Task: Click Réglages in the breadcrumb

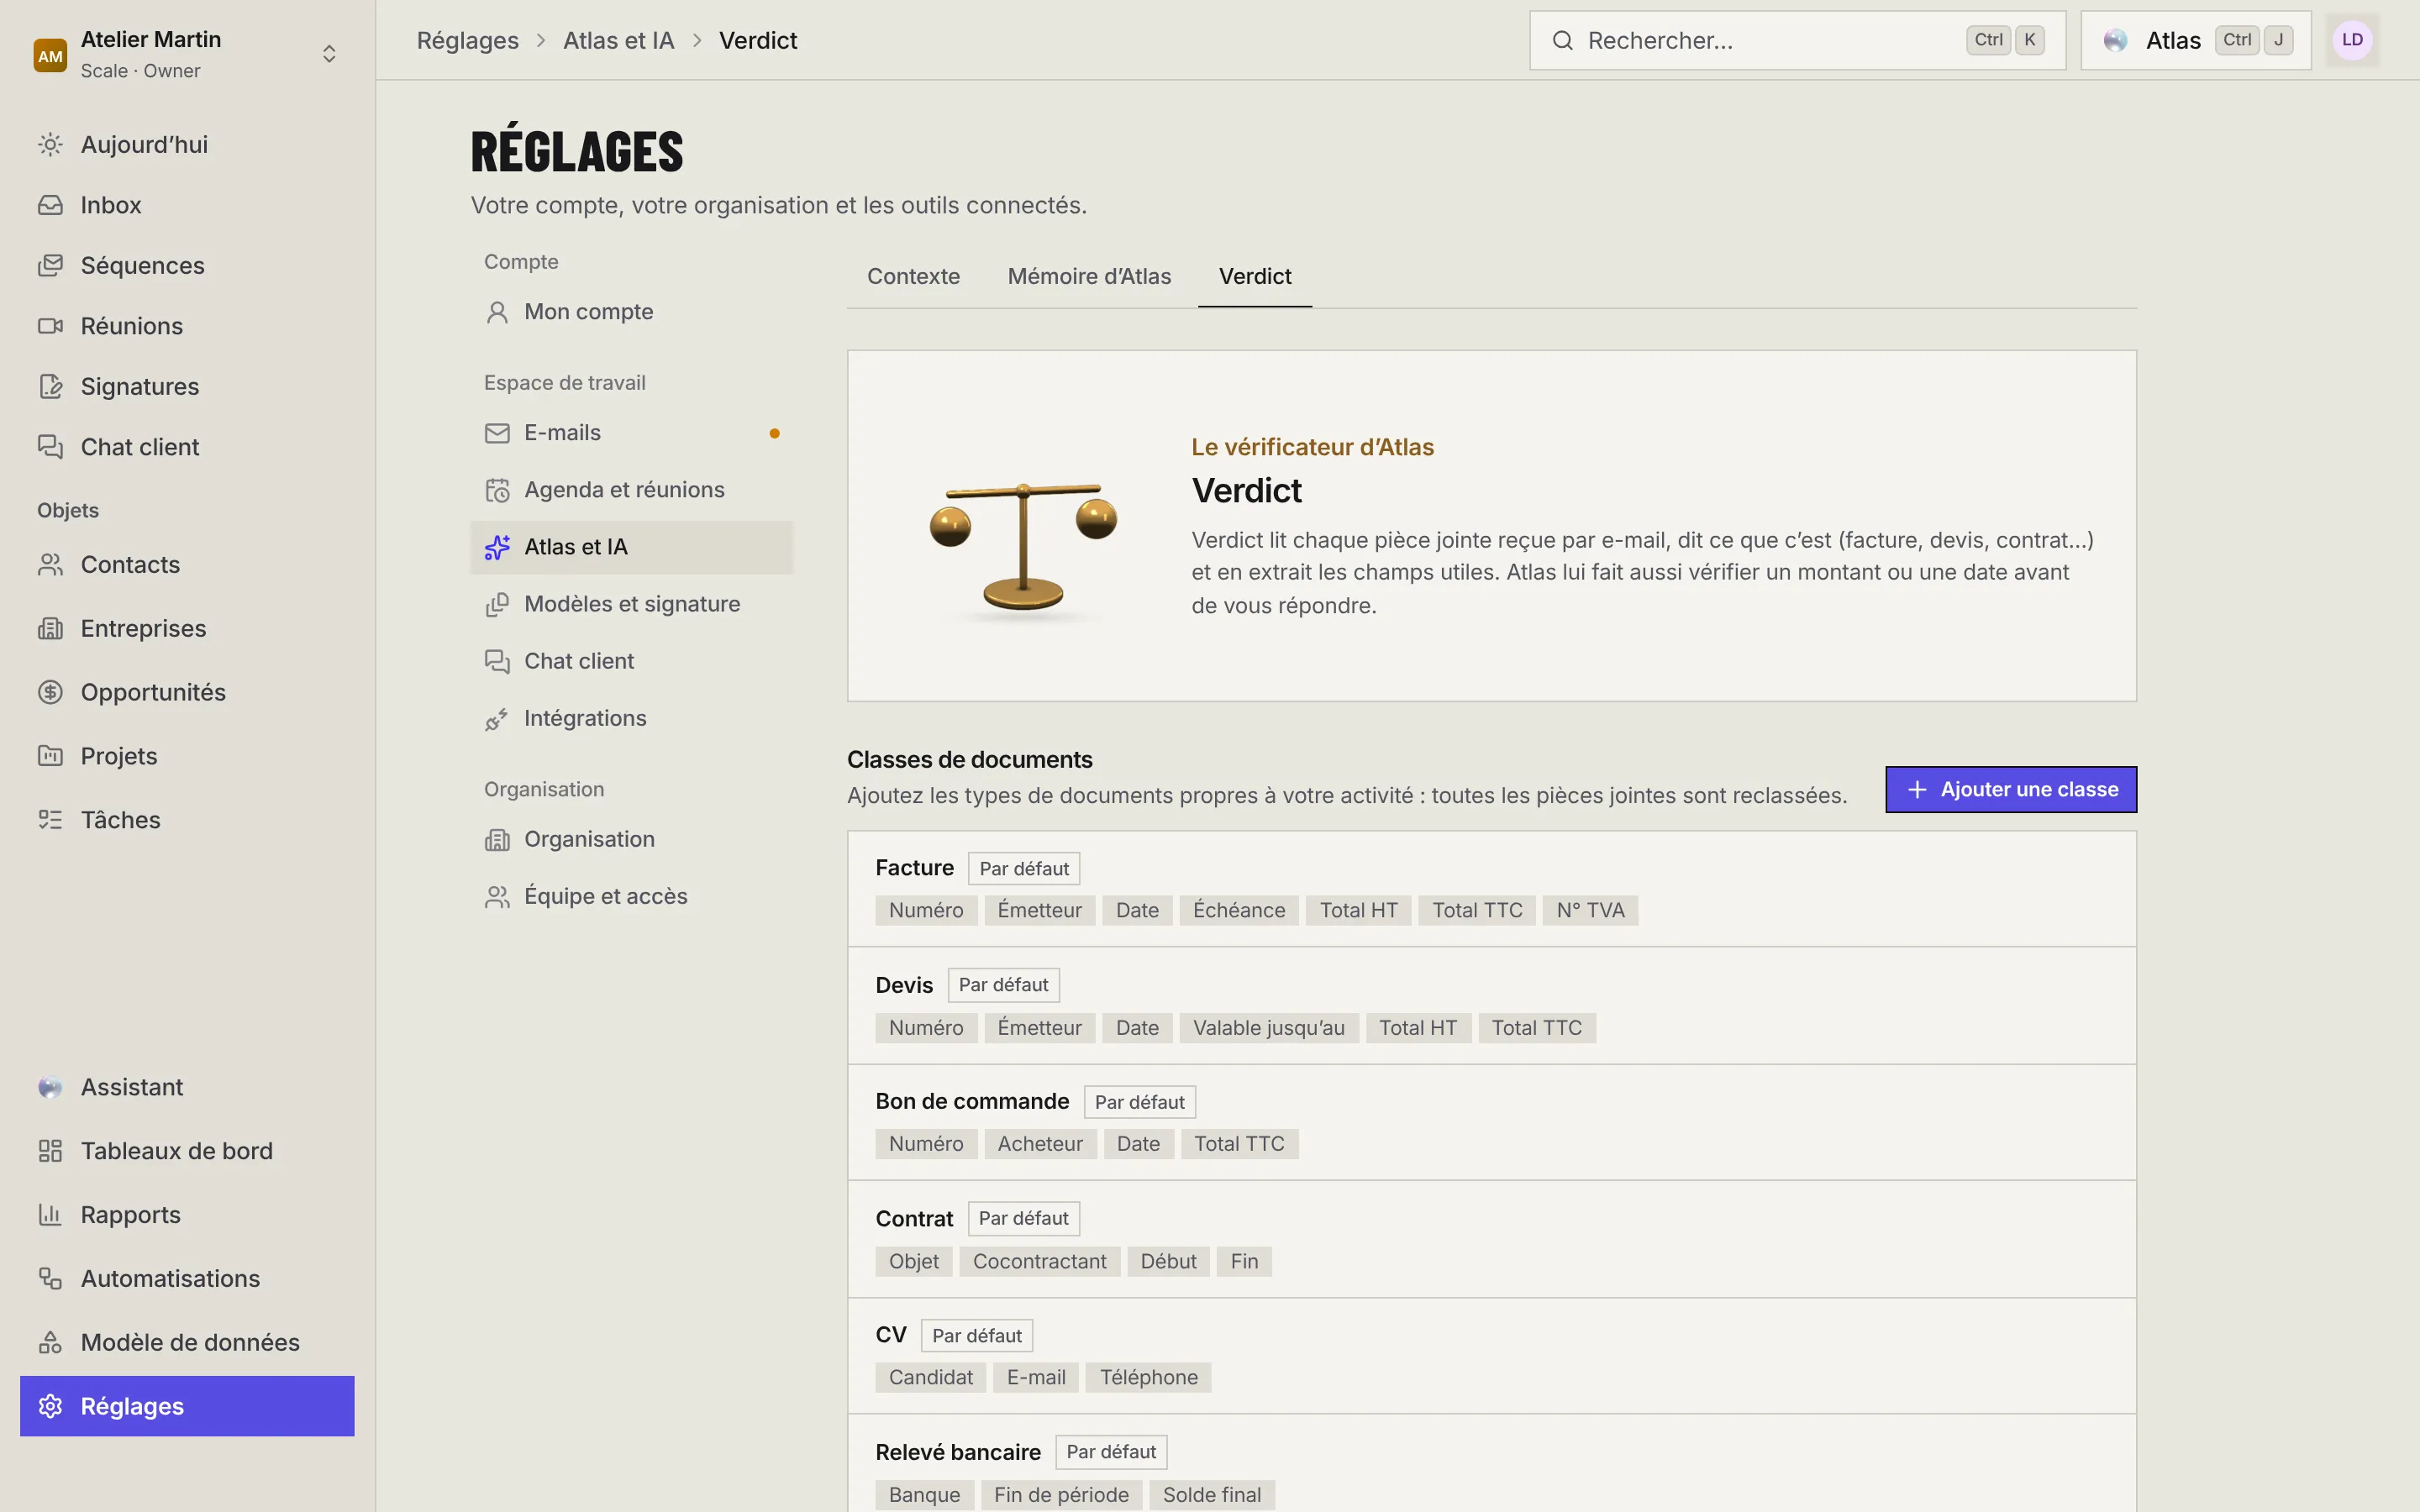Action: point(468,40)
